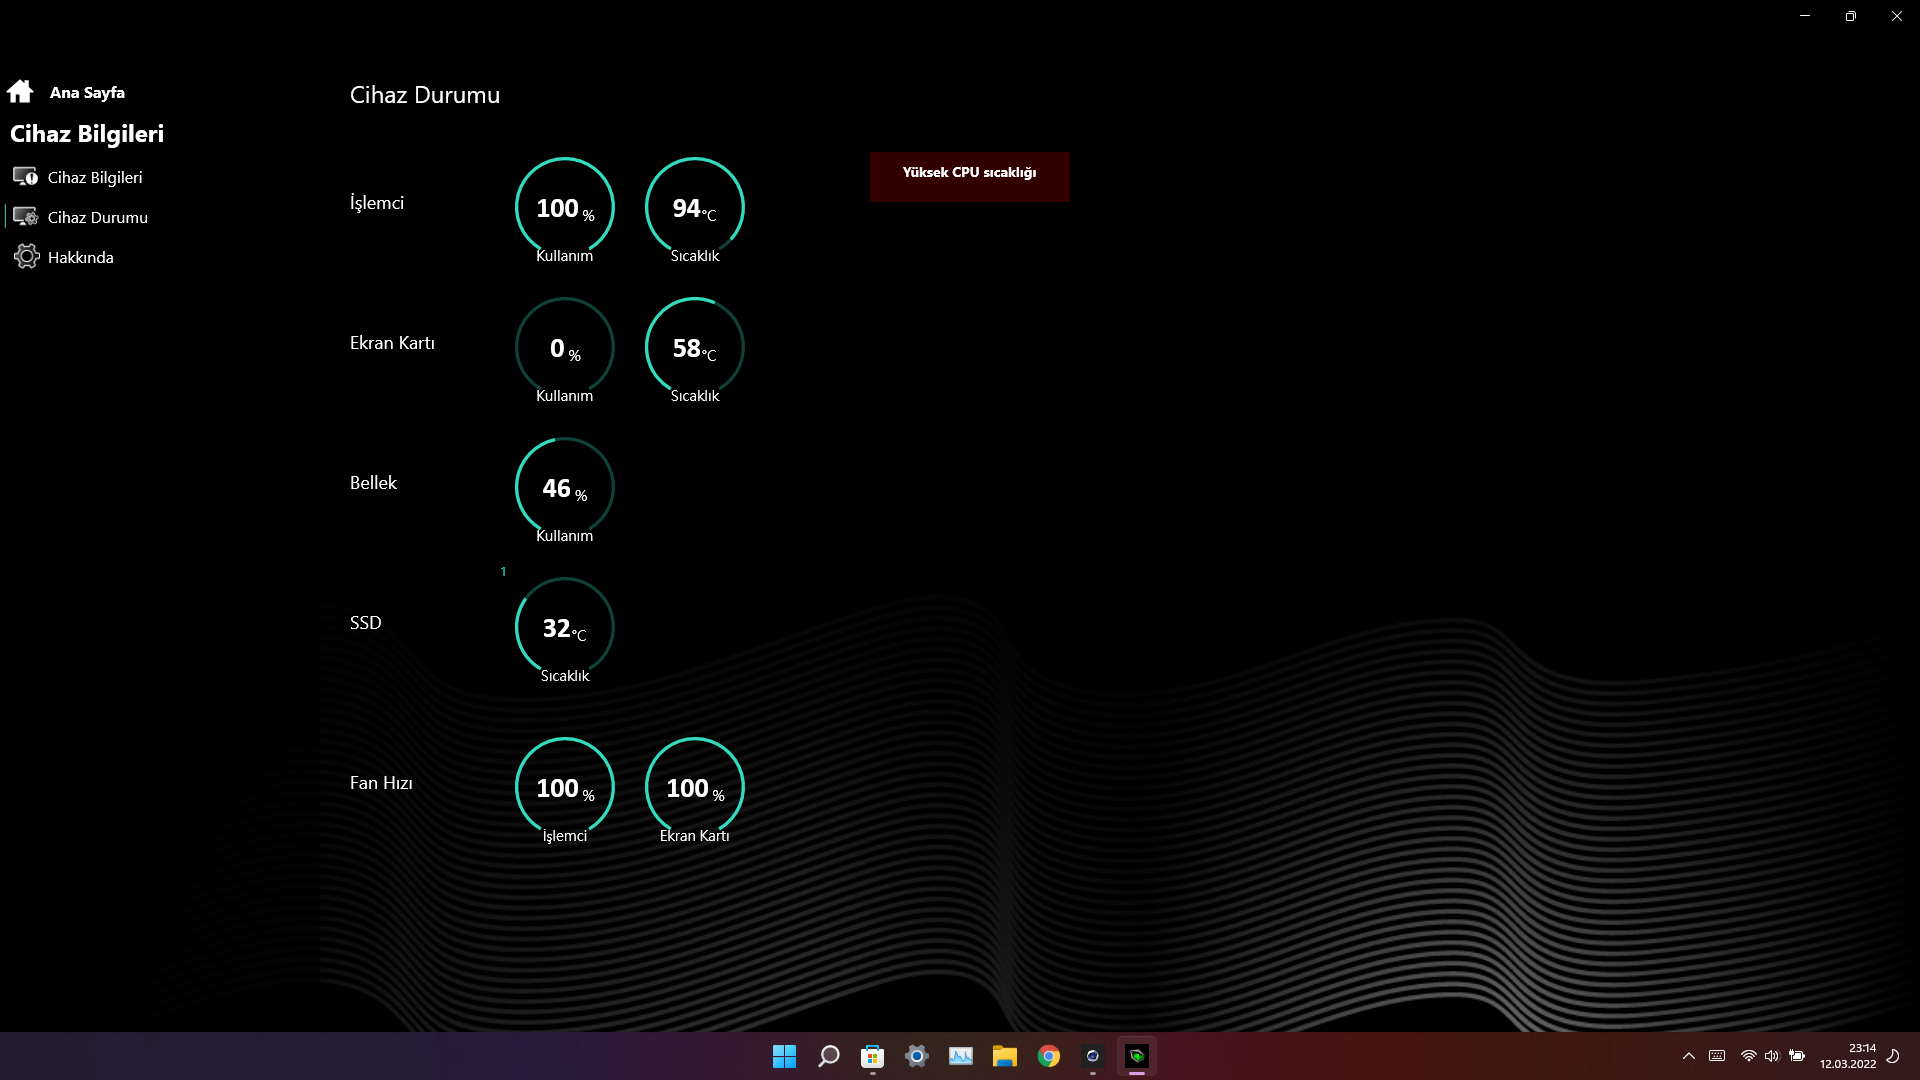This screenshot has height=1080, width=1920.
Task: Click the Bellek 46% usage gauge
Action: click(565, 487)
